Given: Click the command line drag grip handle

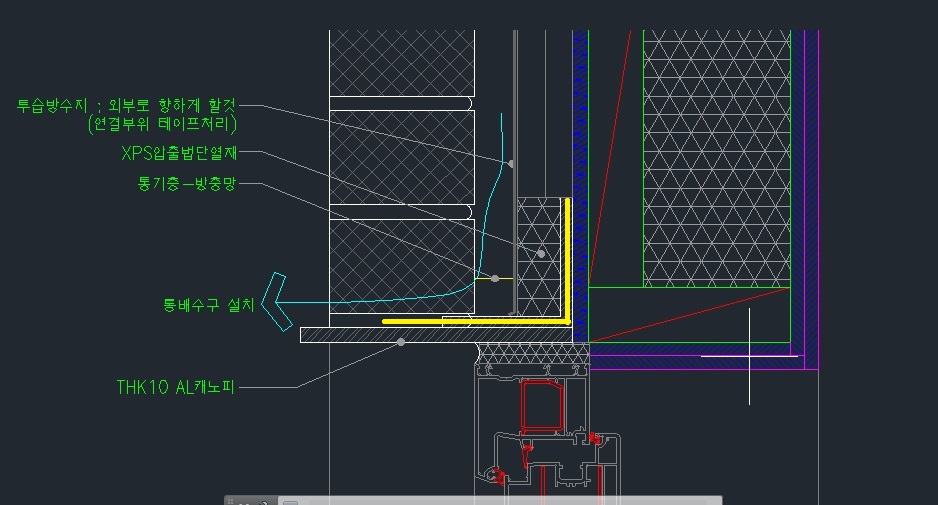Looking at the screenshot, I should click(x=231, y=501).
